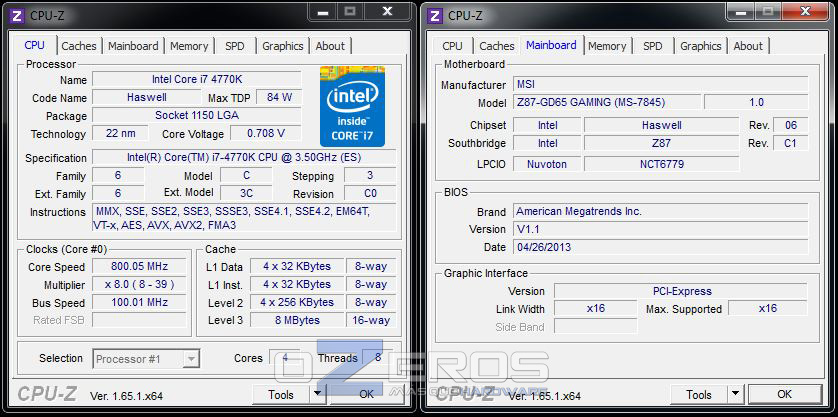Open the Caches tab in left CPU-Z window
Screen dimensions: 838x417
click(79, 46)
